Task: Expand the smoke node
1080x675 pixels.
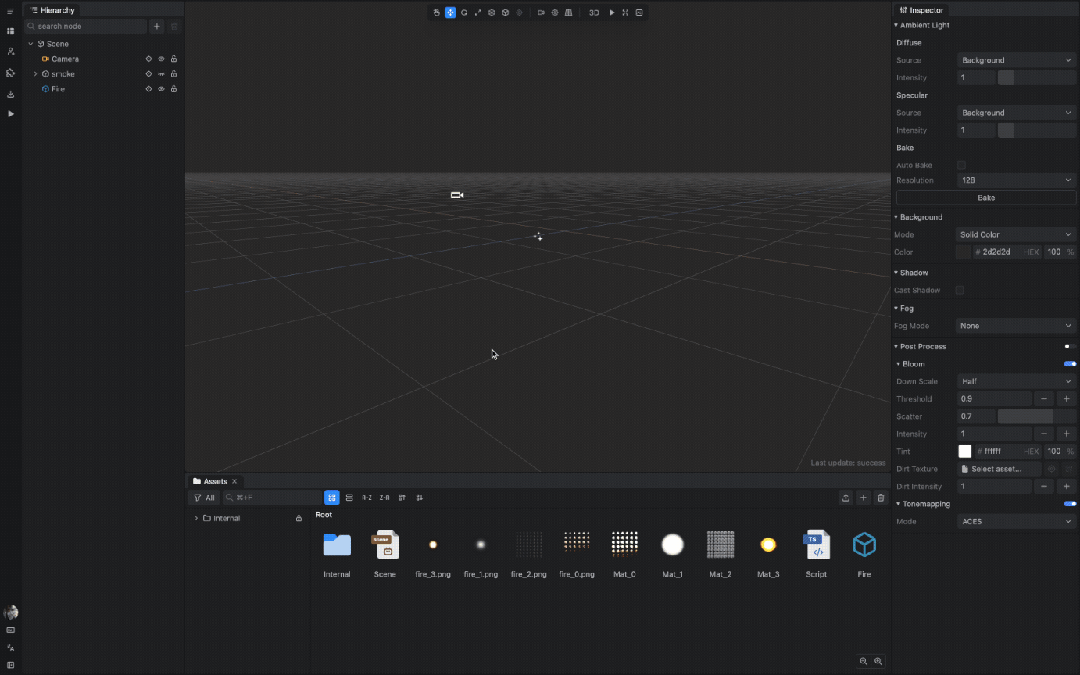Action: click(35, 74)
